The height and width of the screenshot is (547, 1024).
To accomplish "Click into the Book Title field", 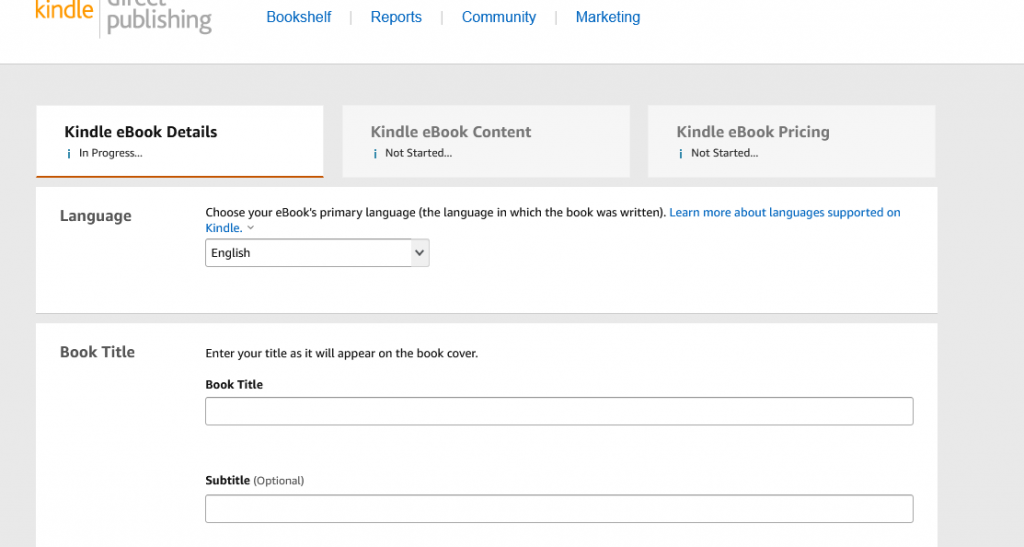I will click(559, 411).
